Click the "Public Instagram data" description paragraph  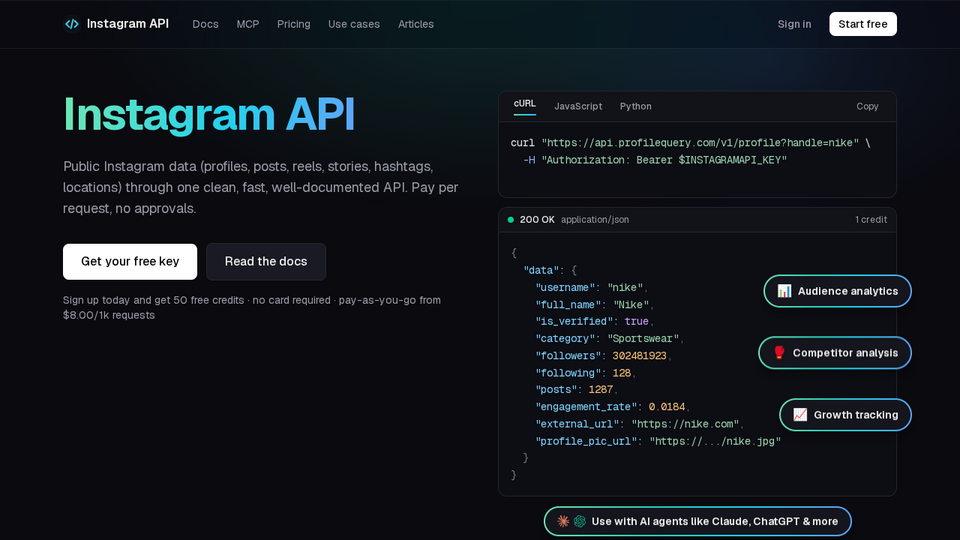tap(260, 187)
